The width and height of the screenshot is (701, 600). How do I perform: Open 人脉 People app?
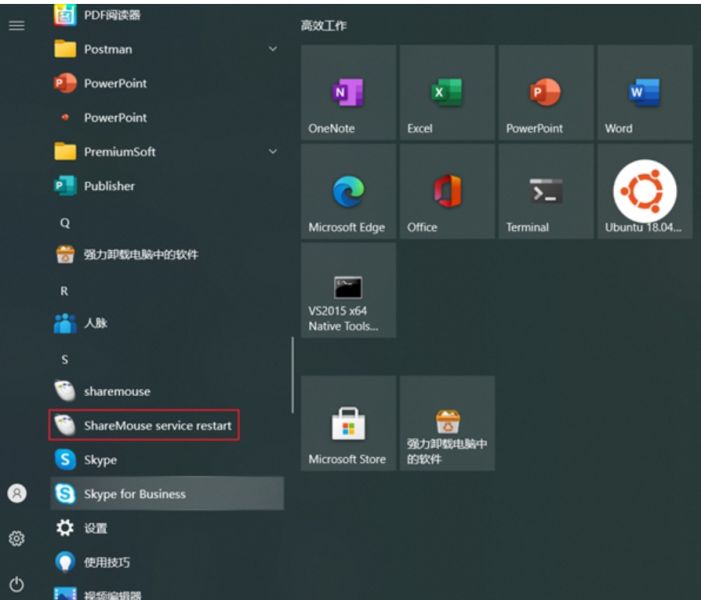point(167,323)
